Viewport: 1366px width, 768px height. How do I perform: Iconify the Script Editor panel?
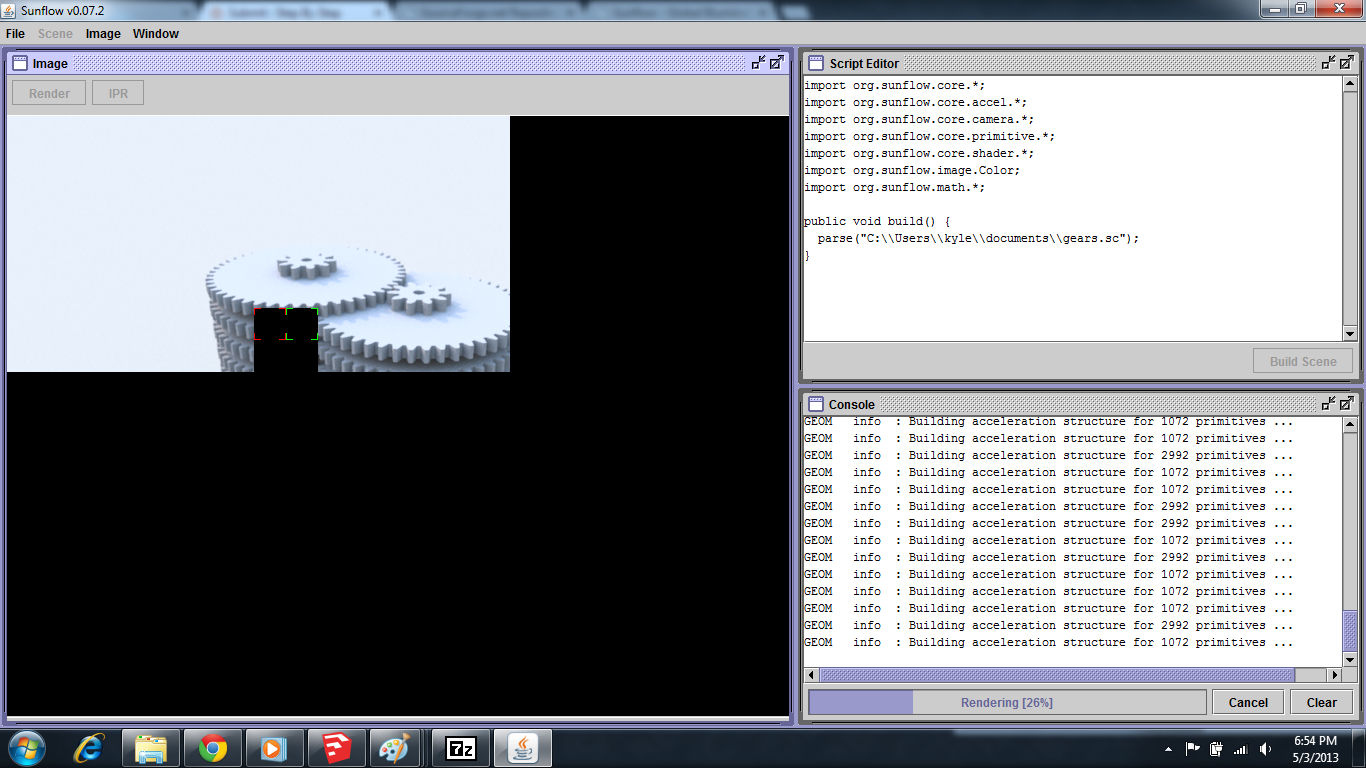pyautogui.click(x=1328, y=62)
